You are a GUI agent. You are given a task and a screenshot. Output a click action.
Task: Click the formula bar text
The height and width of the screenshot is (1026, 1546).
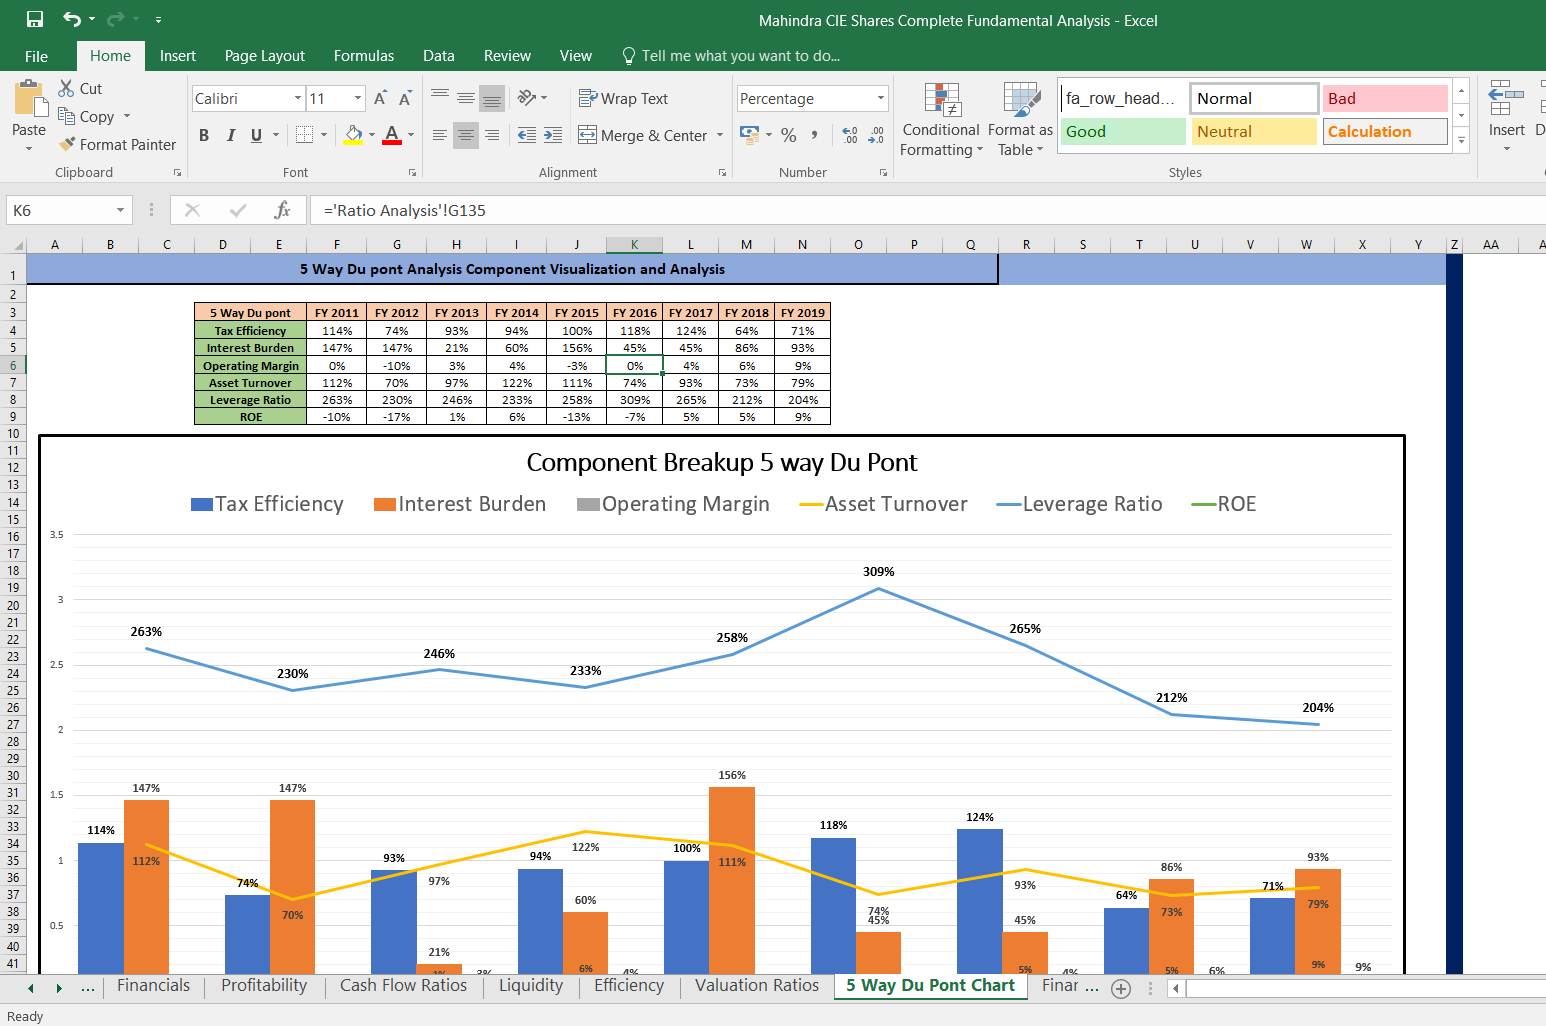click(404, 210)
